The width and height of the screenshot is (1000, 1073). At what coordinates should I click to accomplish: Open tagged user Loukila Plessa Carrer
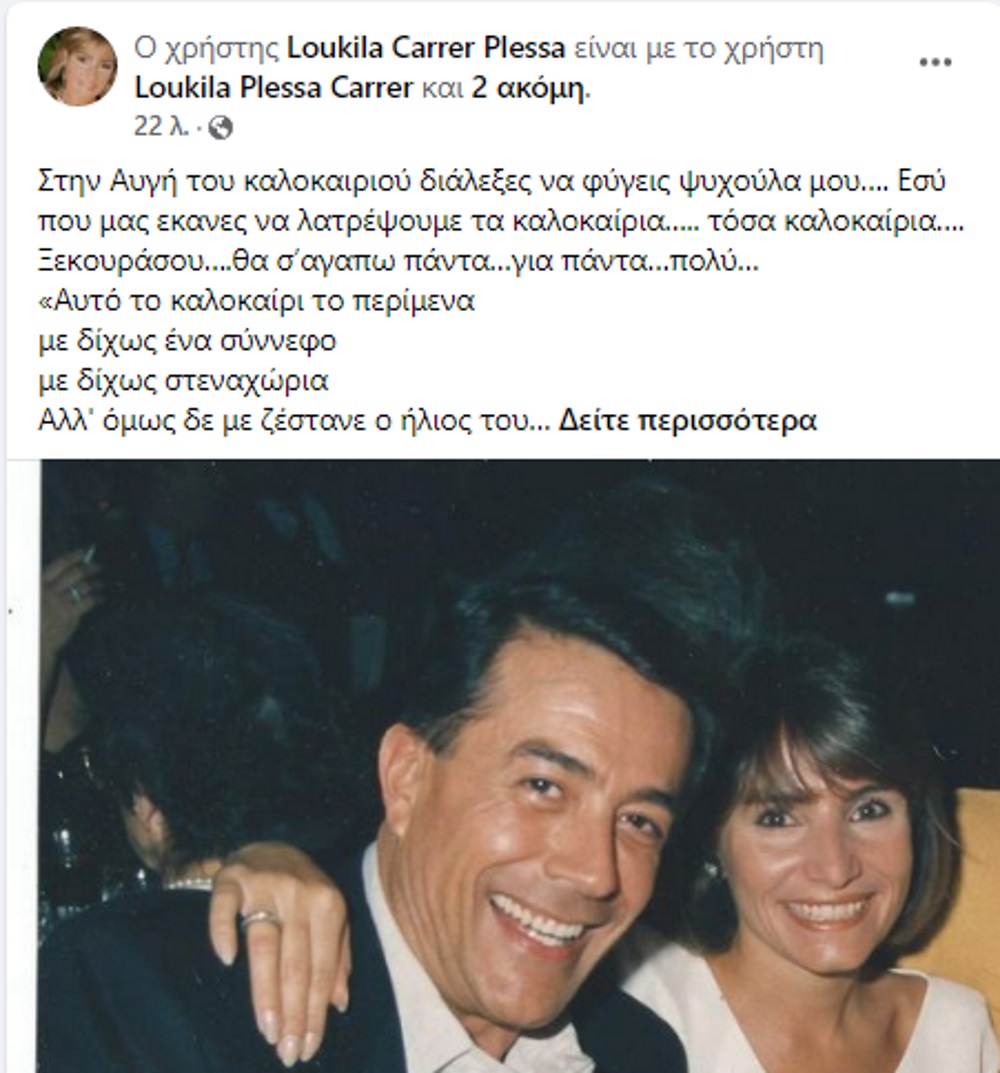point(274,88)
